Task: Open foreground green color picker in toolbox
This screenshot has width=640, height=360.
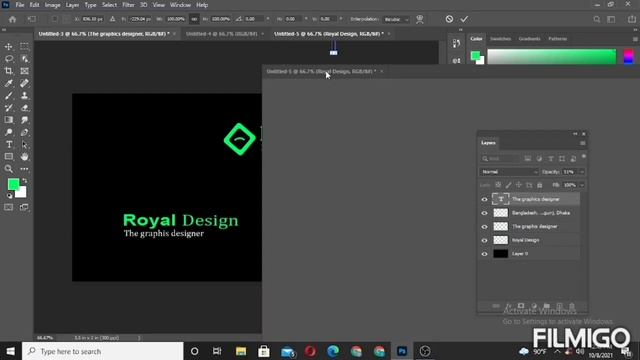Action: click(13, 184)
